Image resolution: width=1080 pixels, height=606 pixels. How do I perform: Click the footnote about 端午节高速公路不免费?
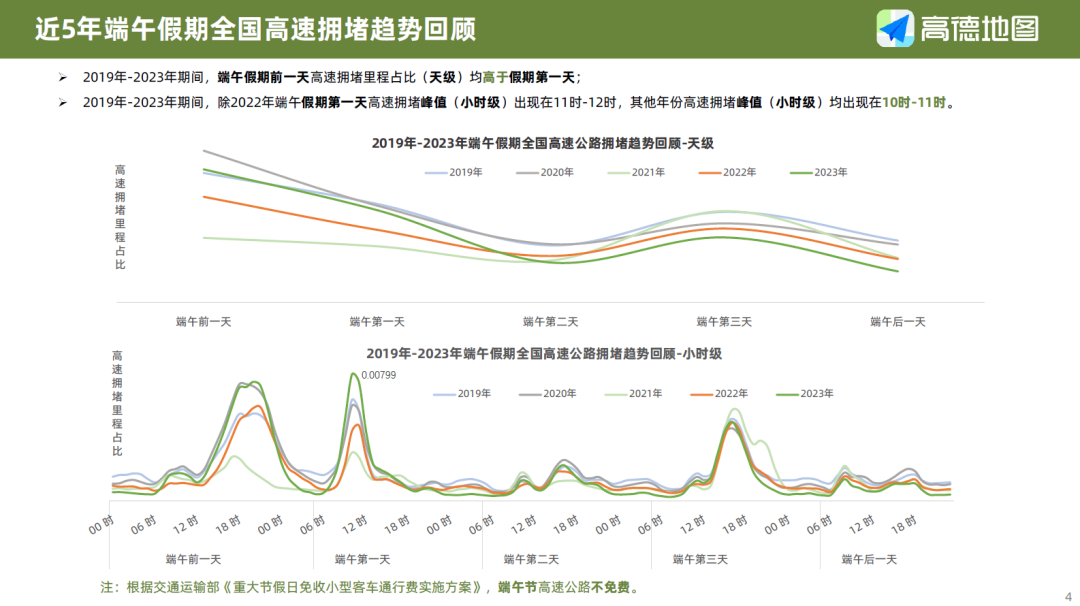(371, 587)
